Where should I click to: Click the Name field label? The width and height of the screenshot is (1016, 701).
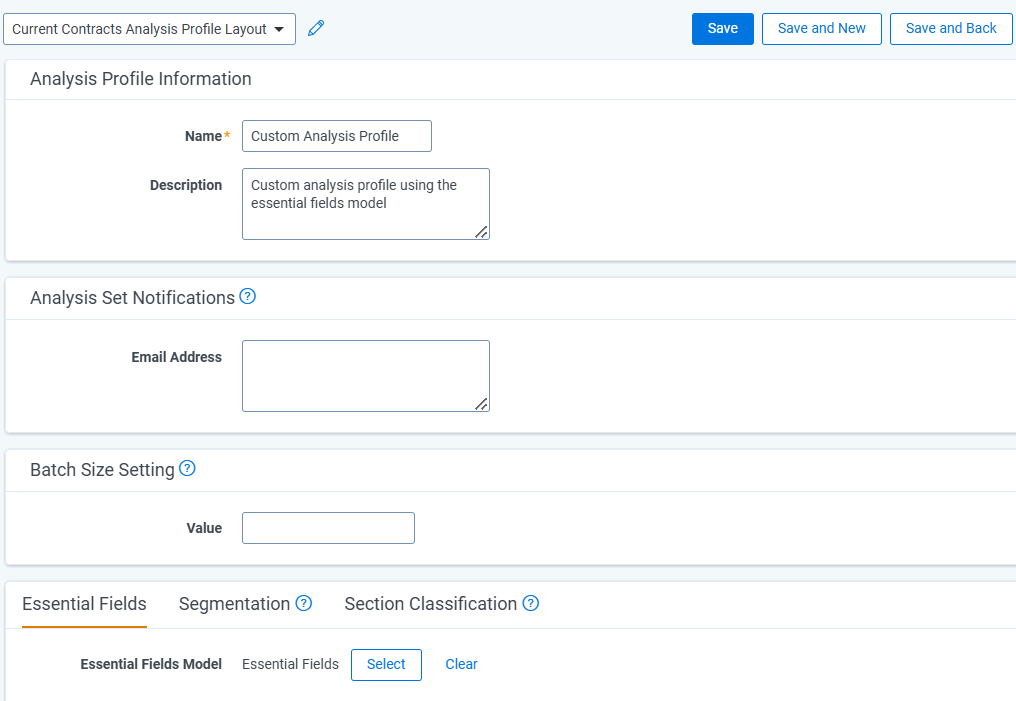203,137
